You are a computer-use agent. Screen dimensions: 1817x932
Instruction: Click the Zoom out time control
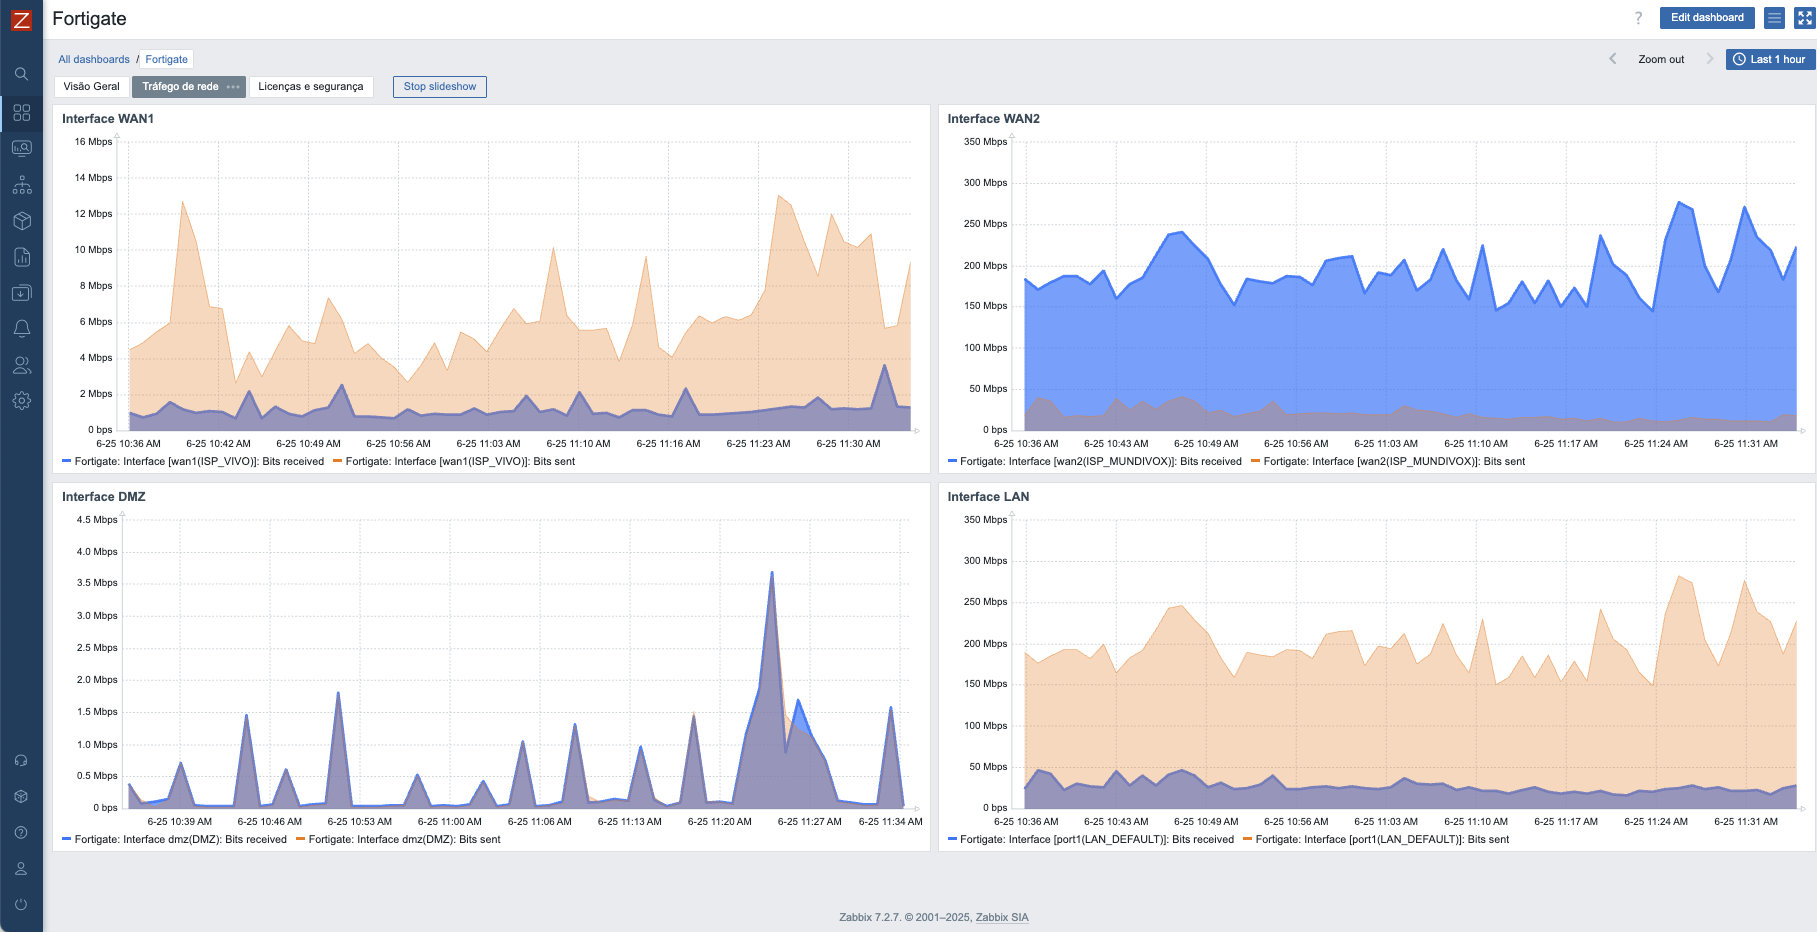(1661, 60)
